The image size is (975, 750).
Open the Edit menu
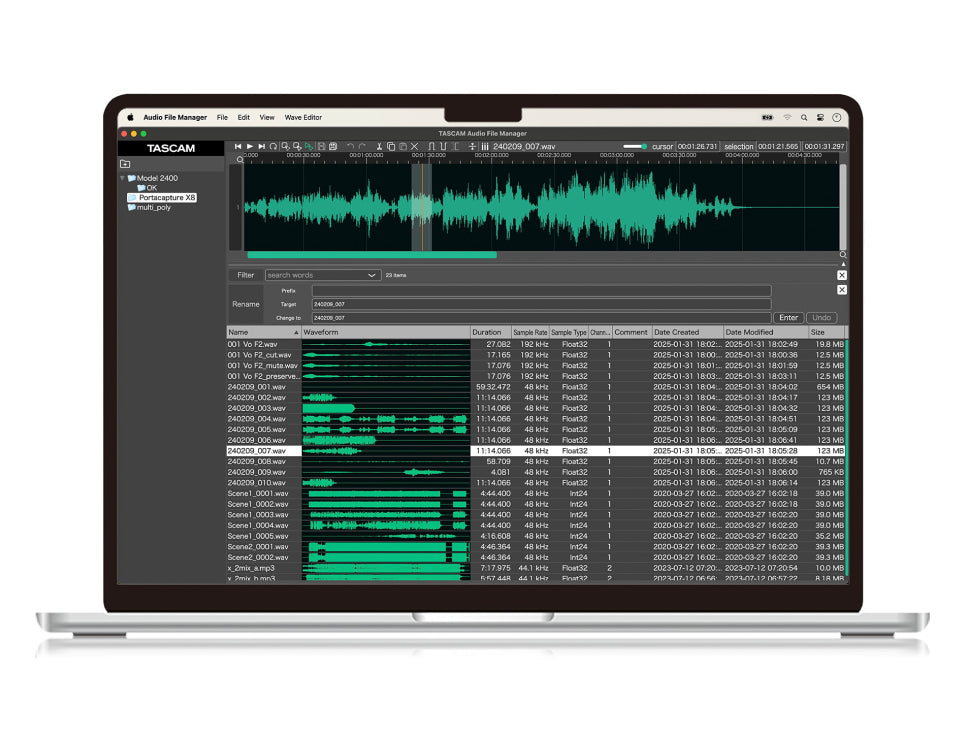[243, 117]
